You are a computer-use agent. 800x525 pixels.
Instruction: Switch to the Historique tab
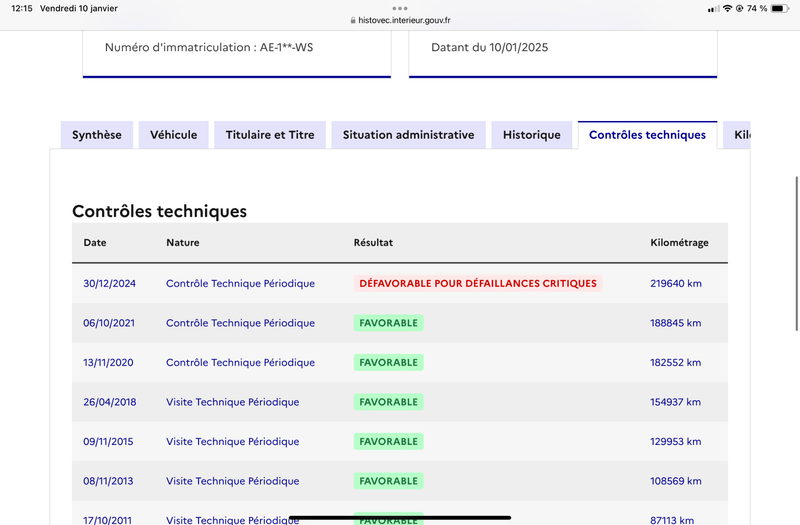coord(532,135)
